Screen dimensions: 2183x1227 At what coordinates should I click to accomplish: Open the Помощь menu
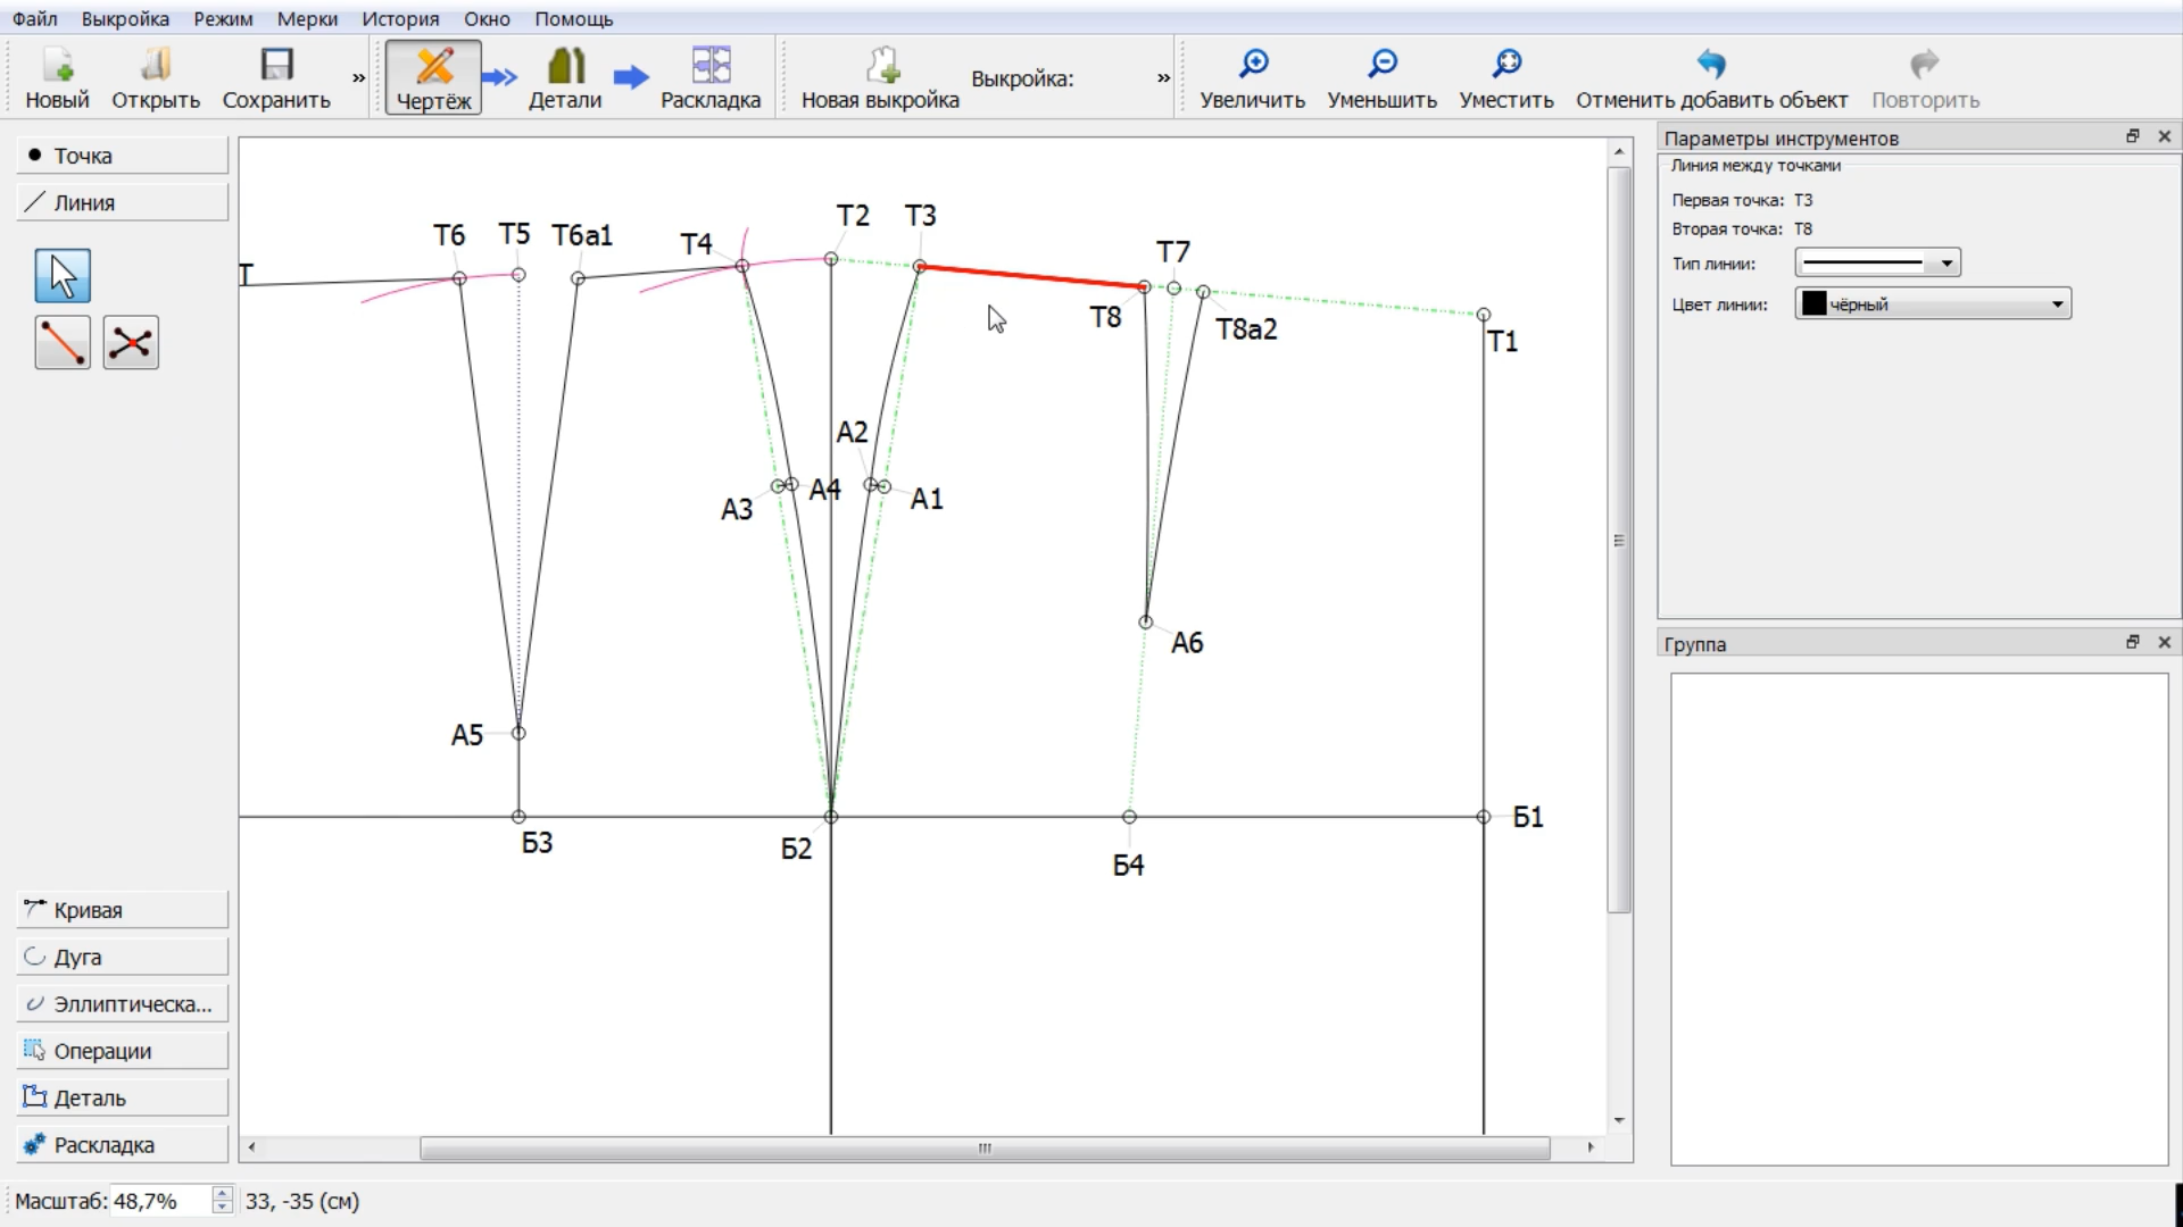574,19
